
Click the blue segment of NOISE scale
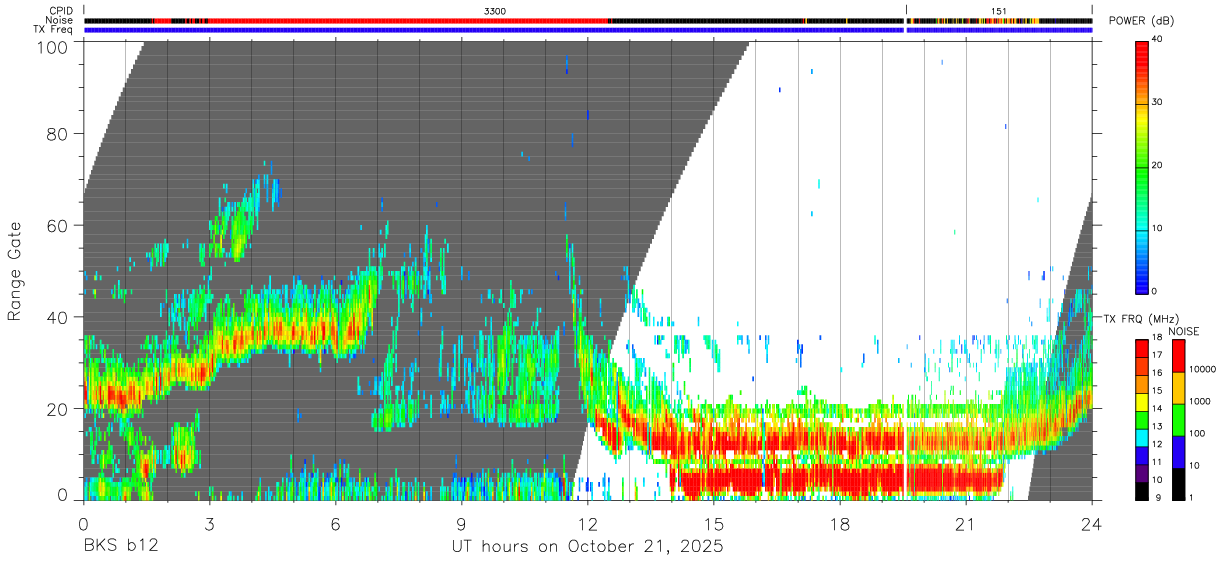1177,451
